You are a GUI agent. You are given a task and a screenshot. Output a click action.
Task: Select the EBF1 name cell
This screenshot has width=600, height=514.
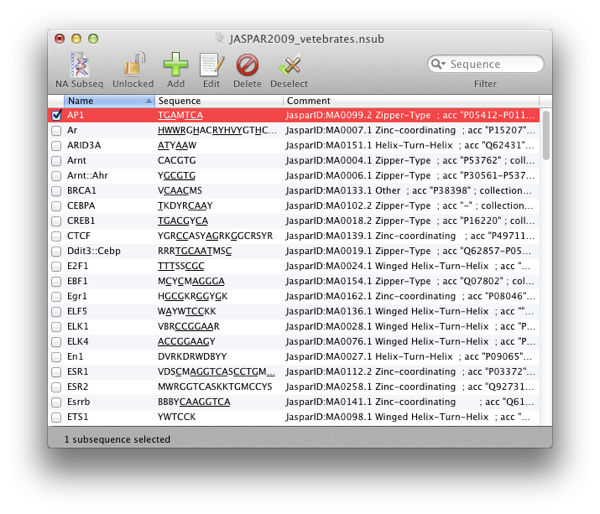(x=77, y=281)
